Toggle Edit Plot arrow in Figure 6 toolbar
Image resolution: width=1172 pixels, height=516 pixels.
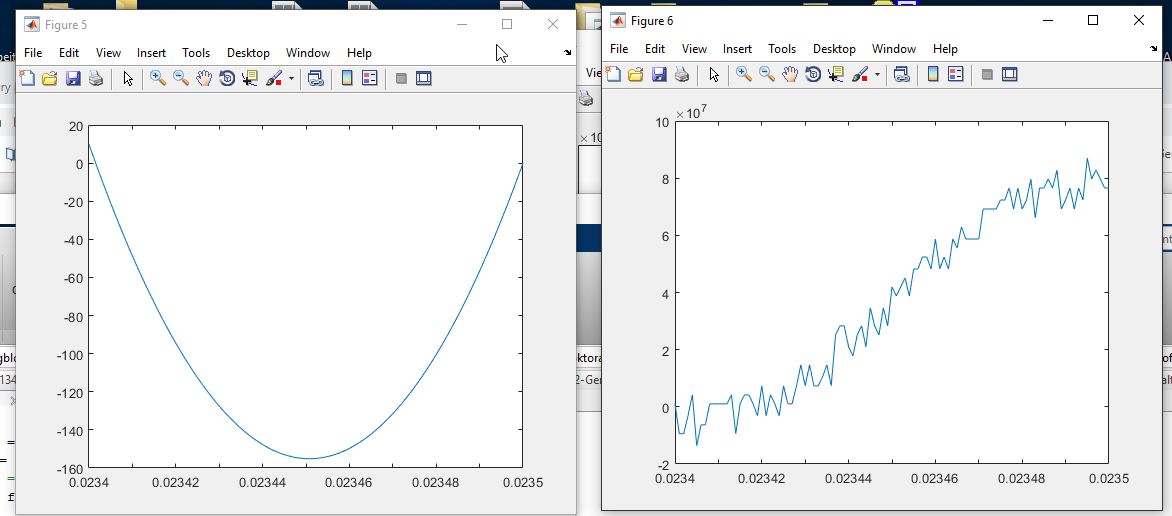[x=714, y=74]
